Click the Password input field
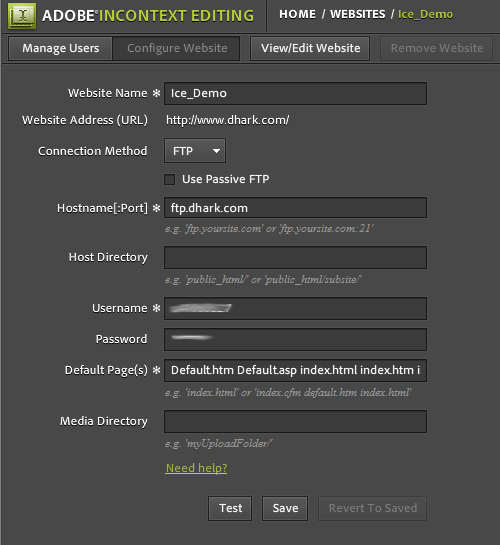The width and height of the screenshot is (500, 545). click(295, 339)
